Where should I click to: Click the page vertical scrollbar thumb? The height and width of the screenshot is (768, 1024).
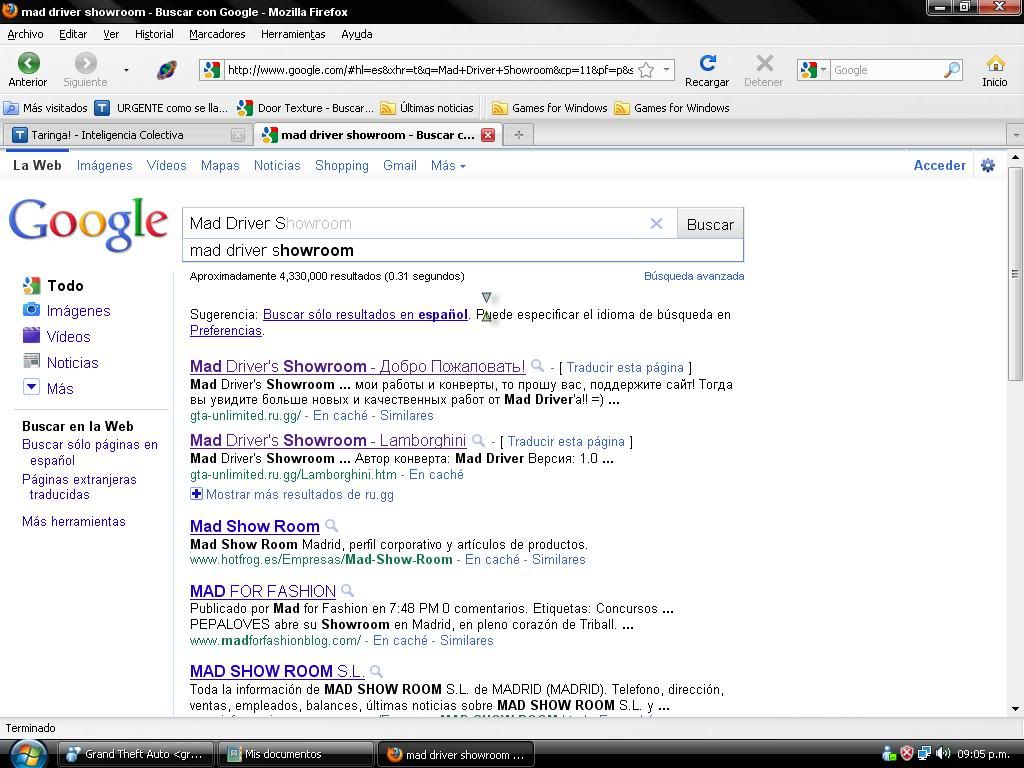(x=1015, y=274)
